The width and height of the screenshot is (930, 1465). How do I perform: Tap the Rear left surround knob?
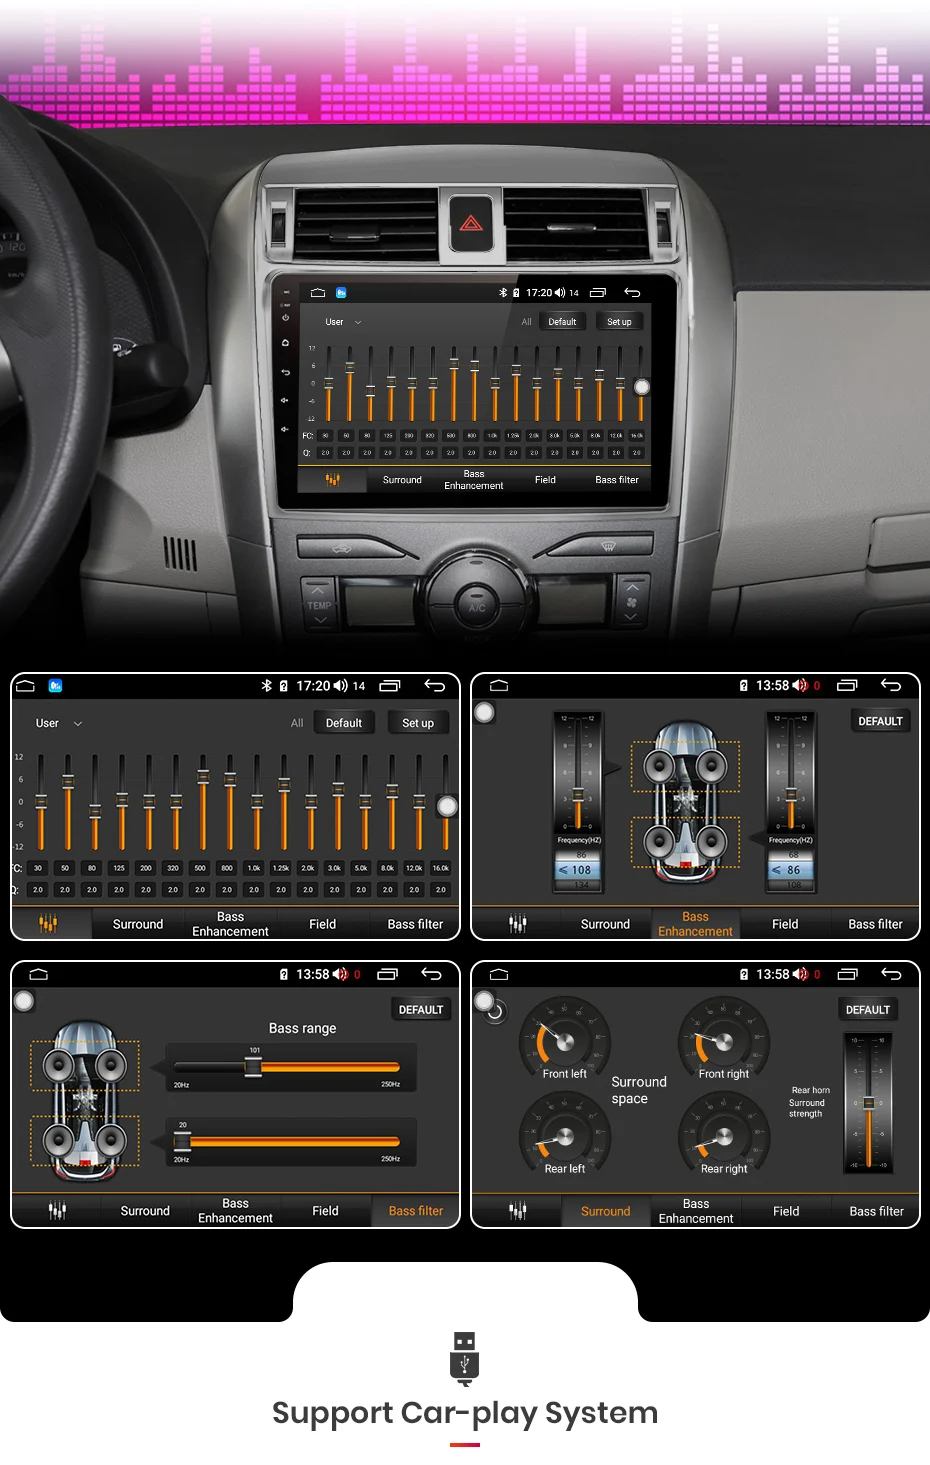click(x=563, y=1134)
